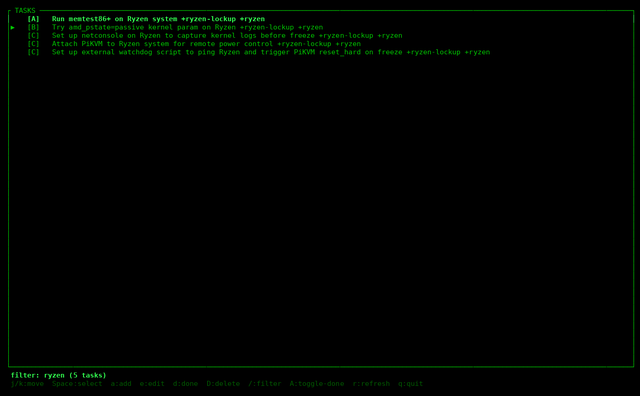Click the +ryzen-lockup tag on the amd_pstate row

coord(267,27)
